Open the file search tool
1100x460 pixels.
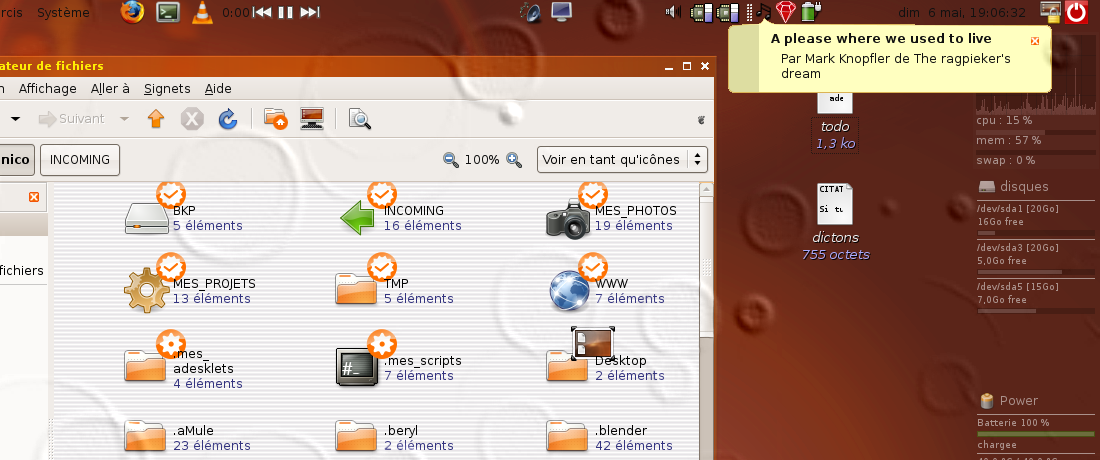click(x=360, y=119)
